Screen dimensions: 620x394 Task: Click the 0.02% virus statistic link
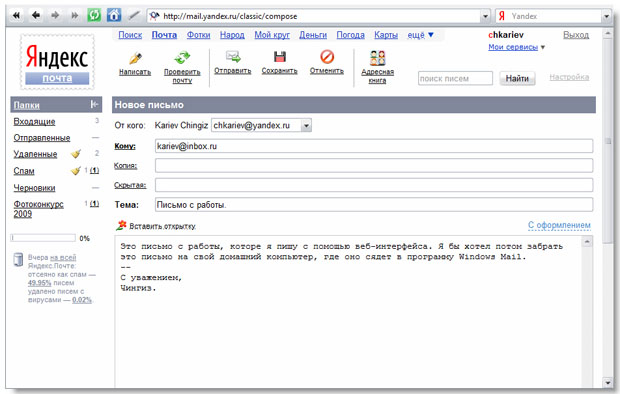point(82,300)
